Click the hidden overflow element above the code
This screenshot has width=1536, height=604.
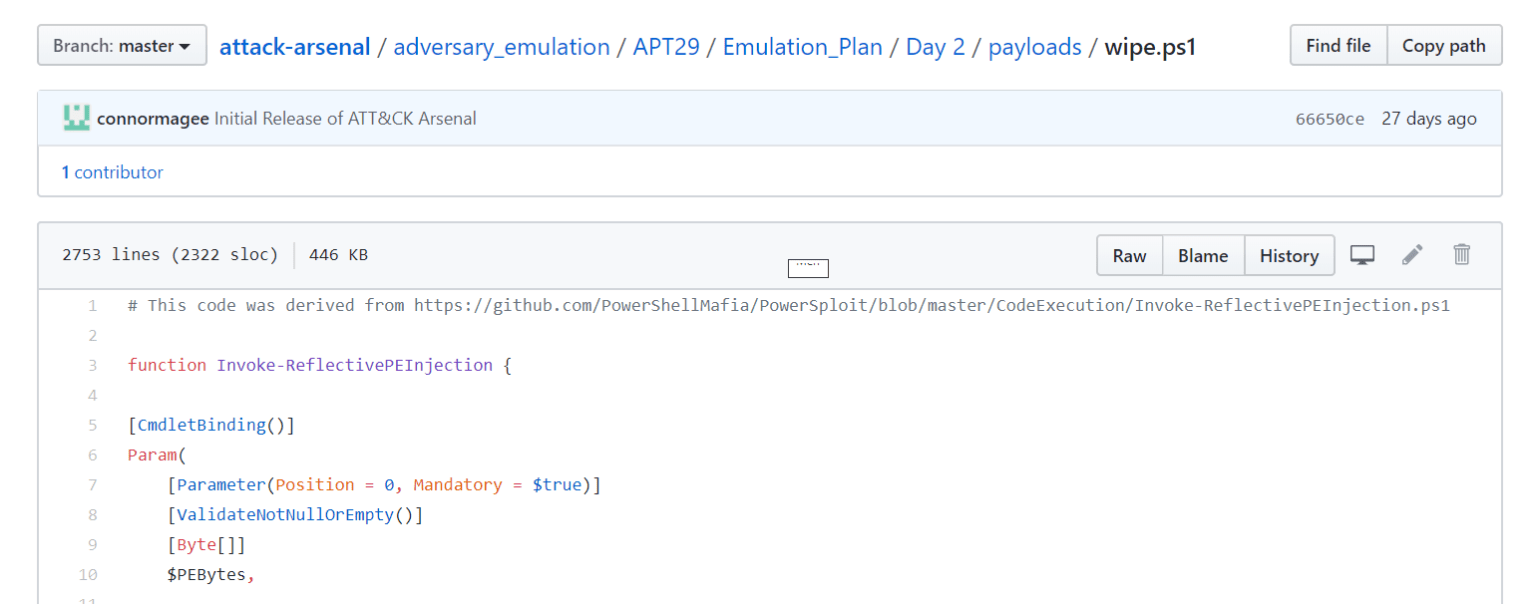pyautogui.click(x=807, y=268)
